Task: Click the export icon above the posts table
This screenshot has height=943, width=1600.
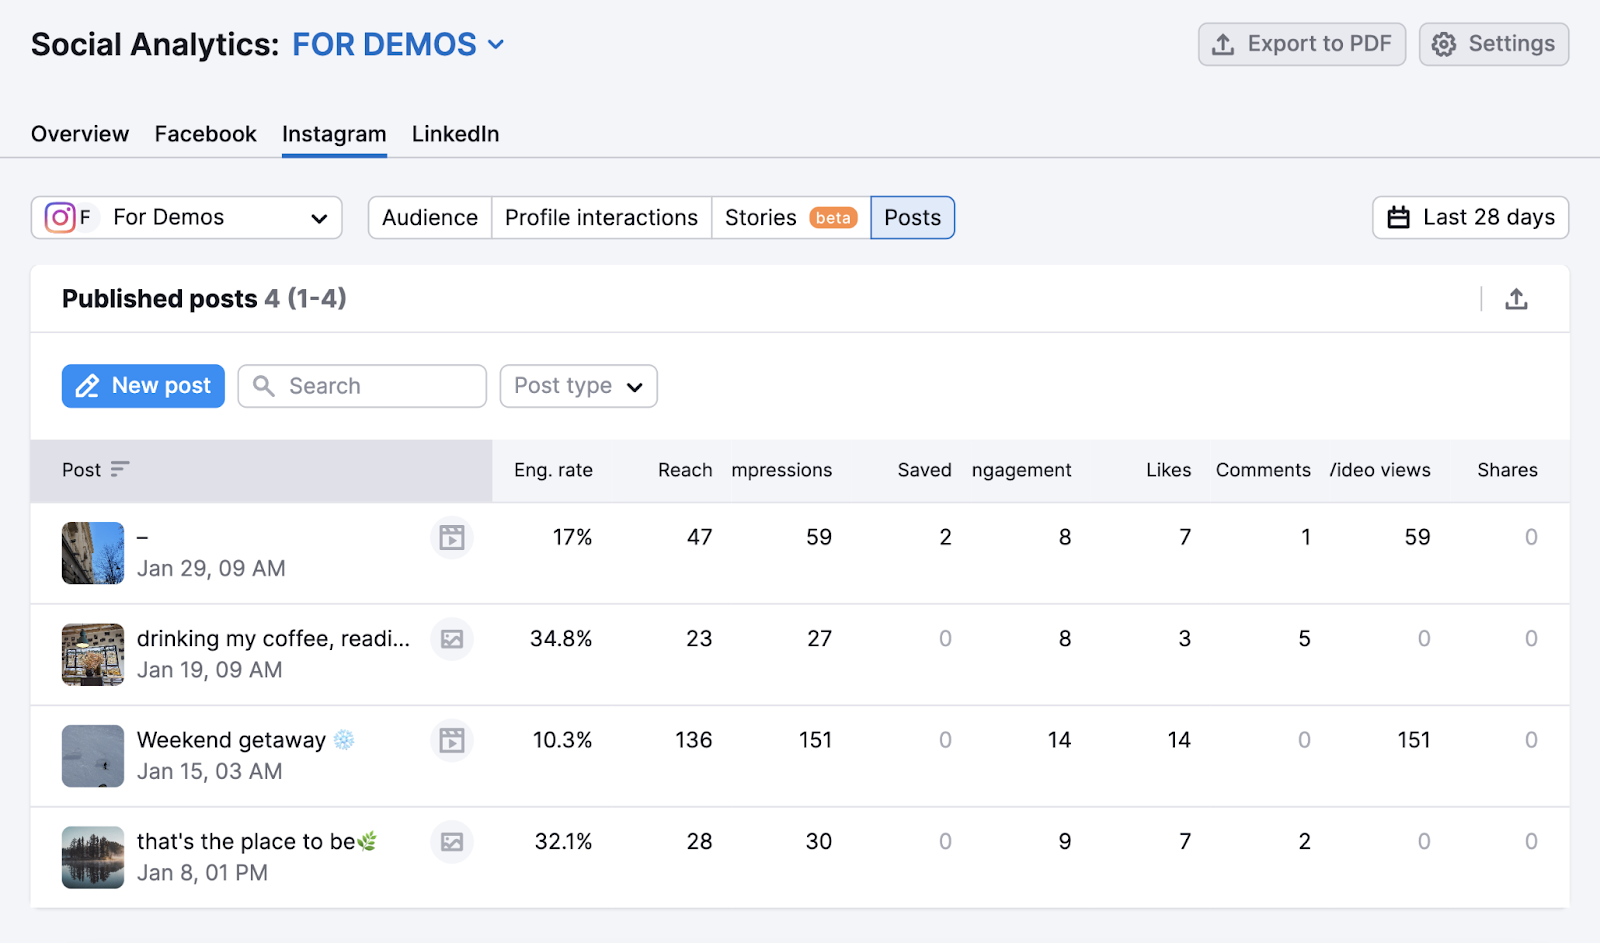Action: pos(1517,298)
